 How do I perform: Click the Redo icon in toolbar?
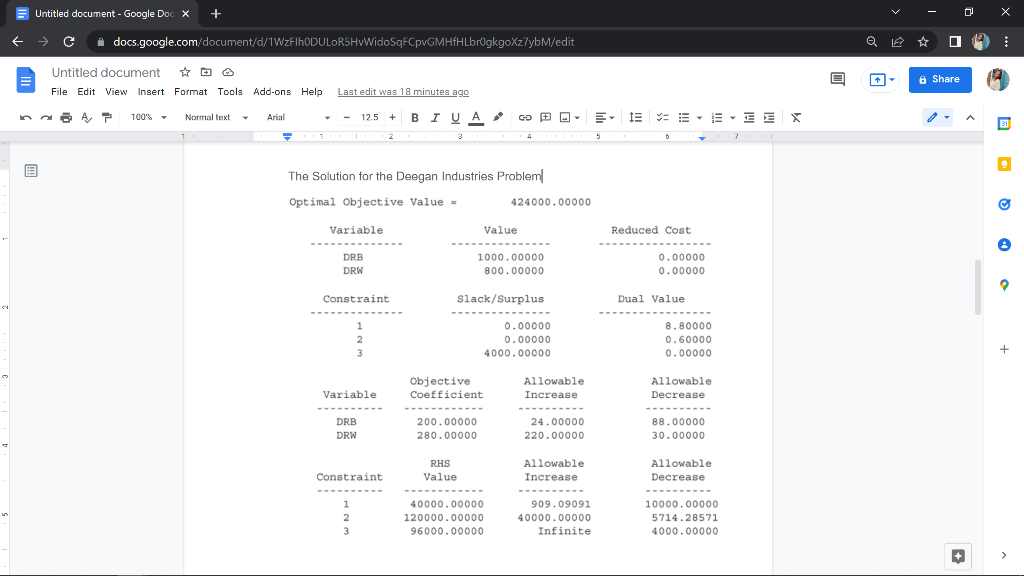(x=46, y=118)
